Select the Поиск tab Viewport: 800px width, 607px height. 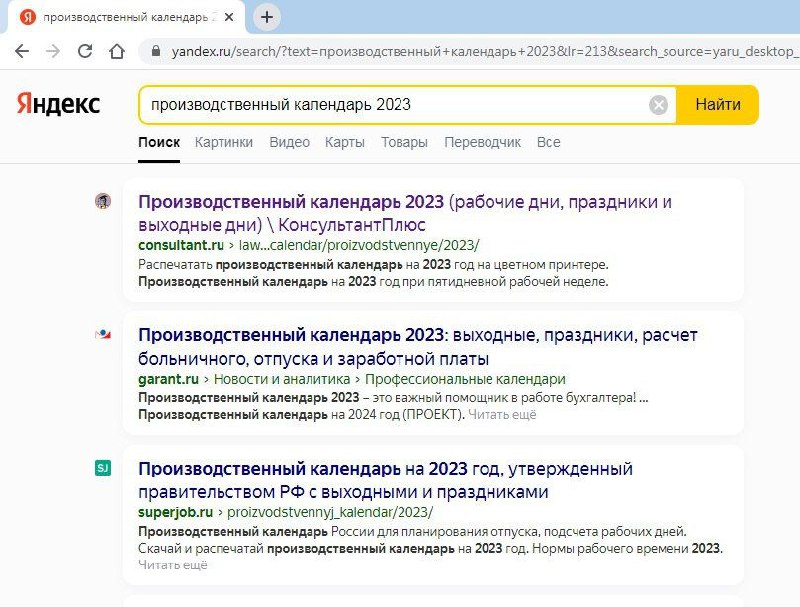point(159,142)
